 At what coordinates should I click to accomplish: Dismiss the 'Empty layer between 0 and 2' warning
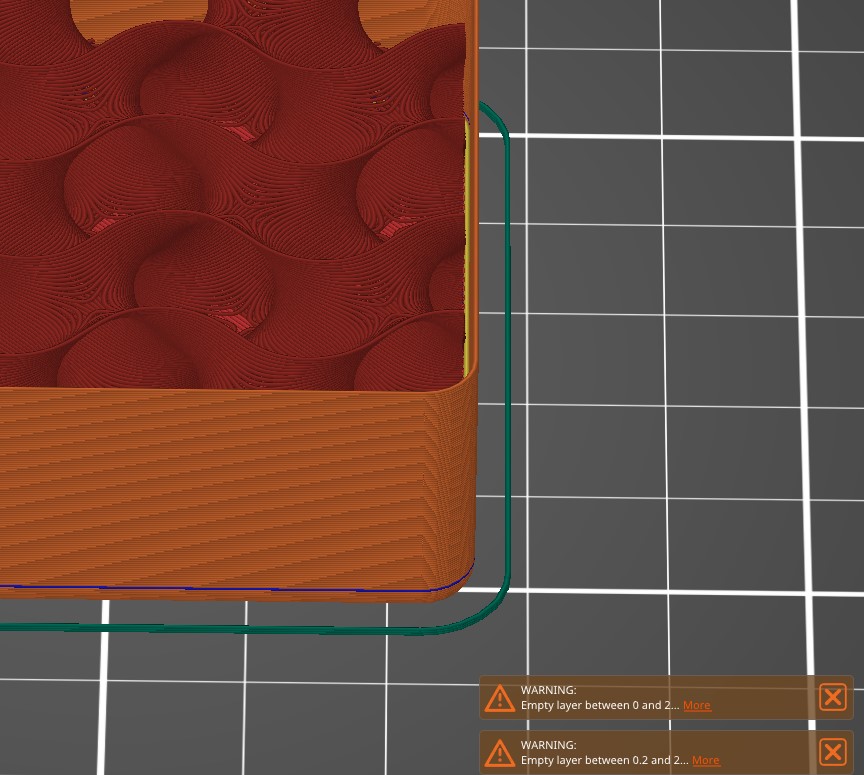833,697
